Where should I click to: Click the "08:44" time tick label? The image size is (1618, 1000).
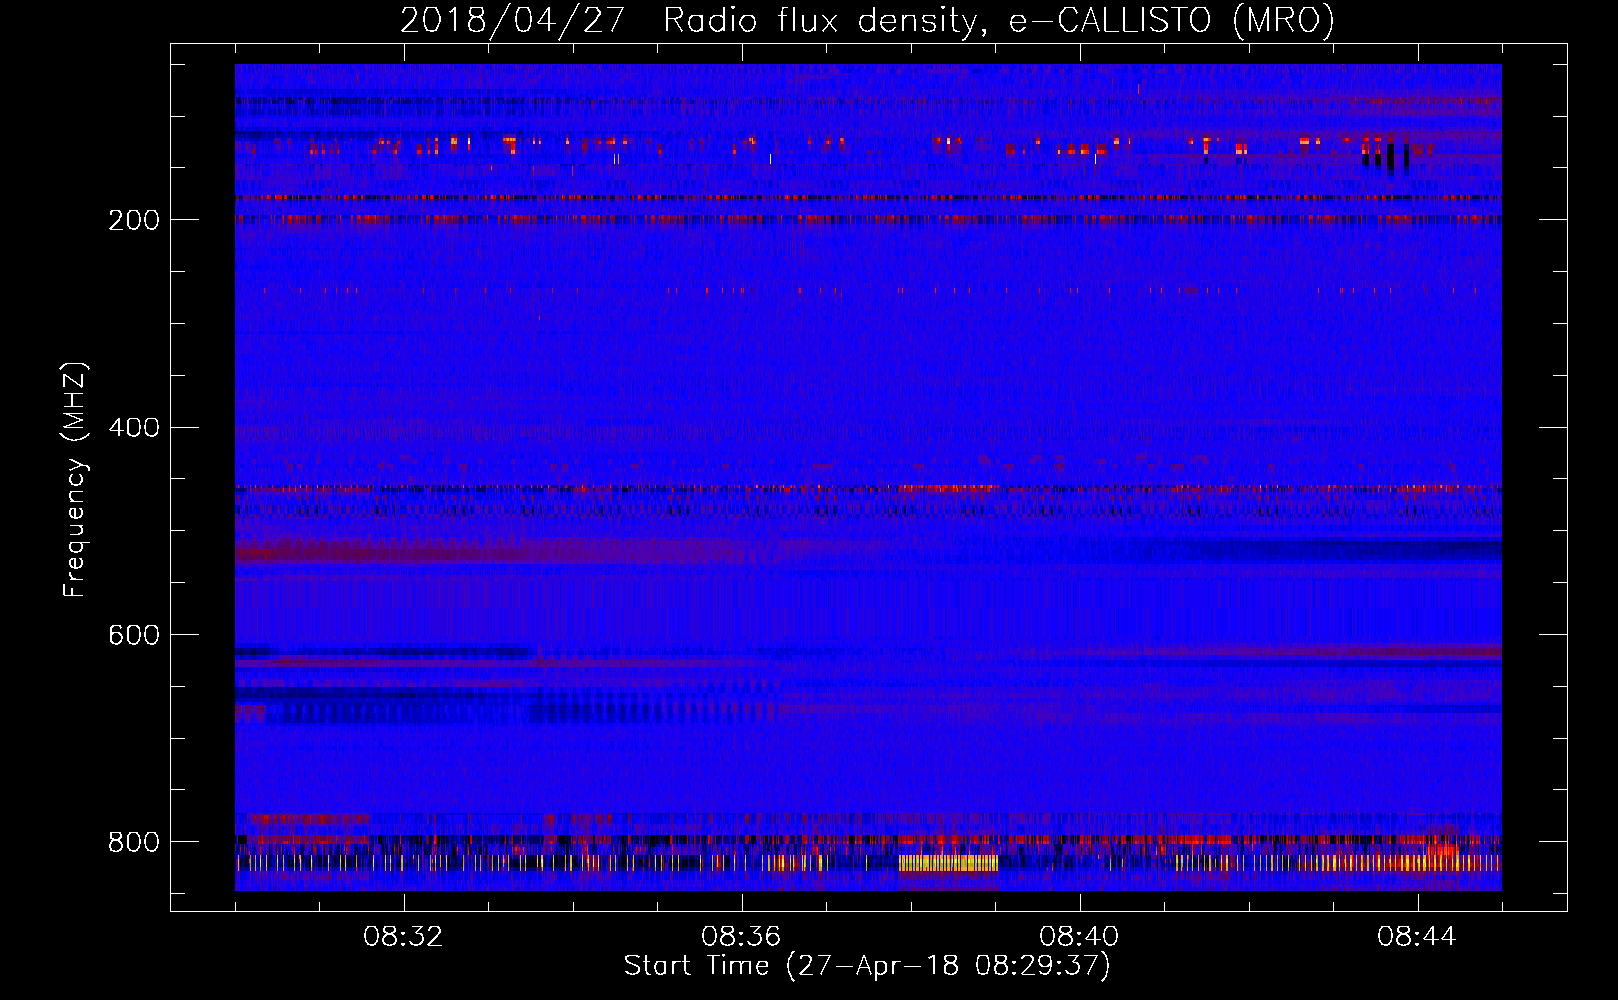(x=1418, y=937)
